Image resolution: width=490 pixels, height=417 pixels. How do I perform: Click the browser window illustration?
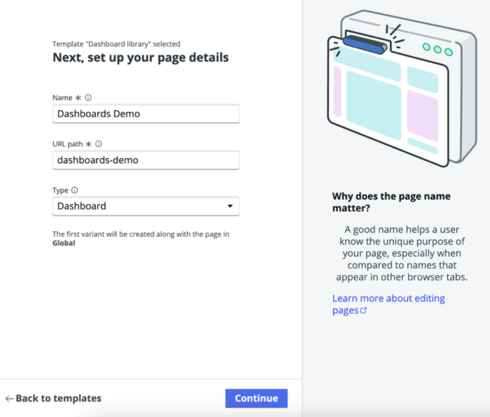[x=402, y=88]
